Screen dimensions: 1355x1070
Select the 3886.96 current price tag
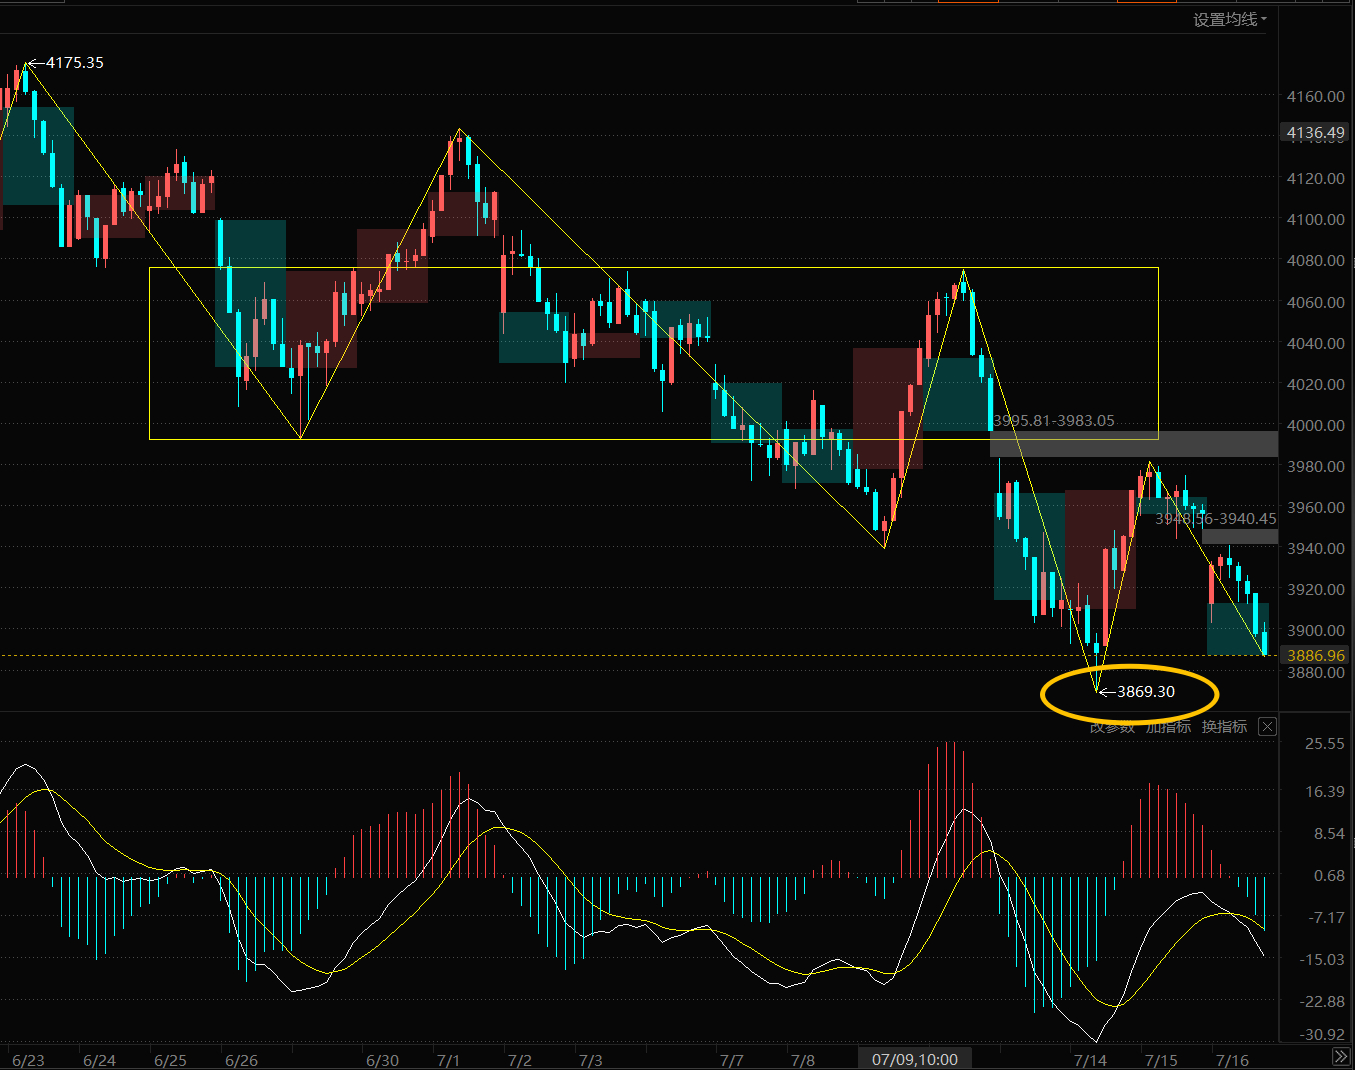[x=1315, y=655]
